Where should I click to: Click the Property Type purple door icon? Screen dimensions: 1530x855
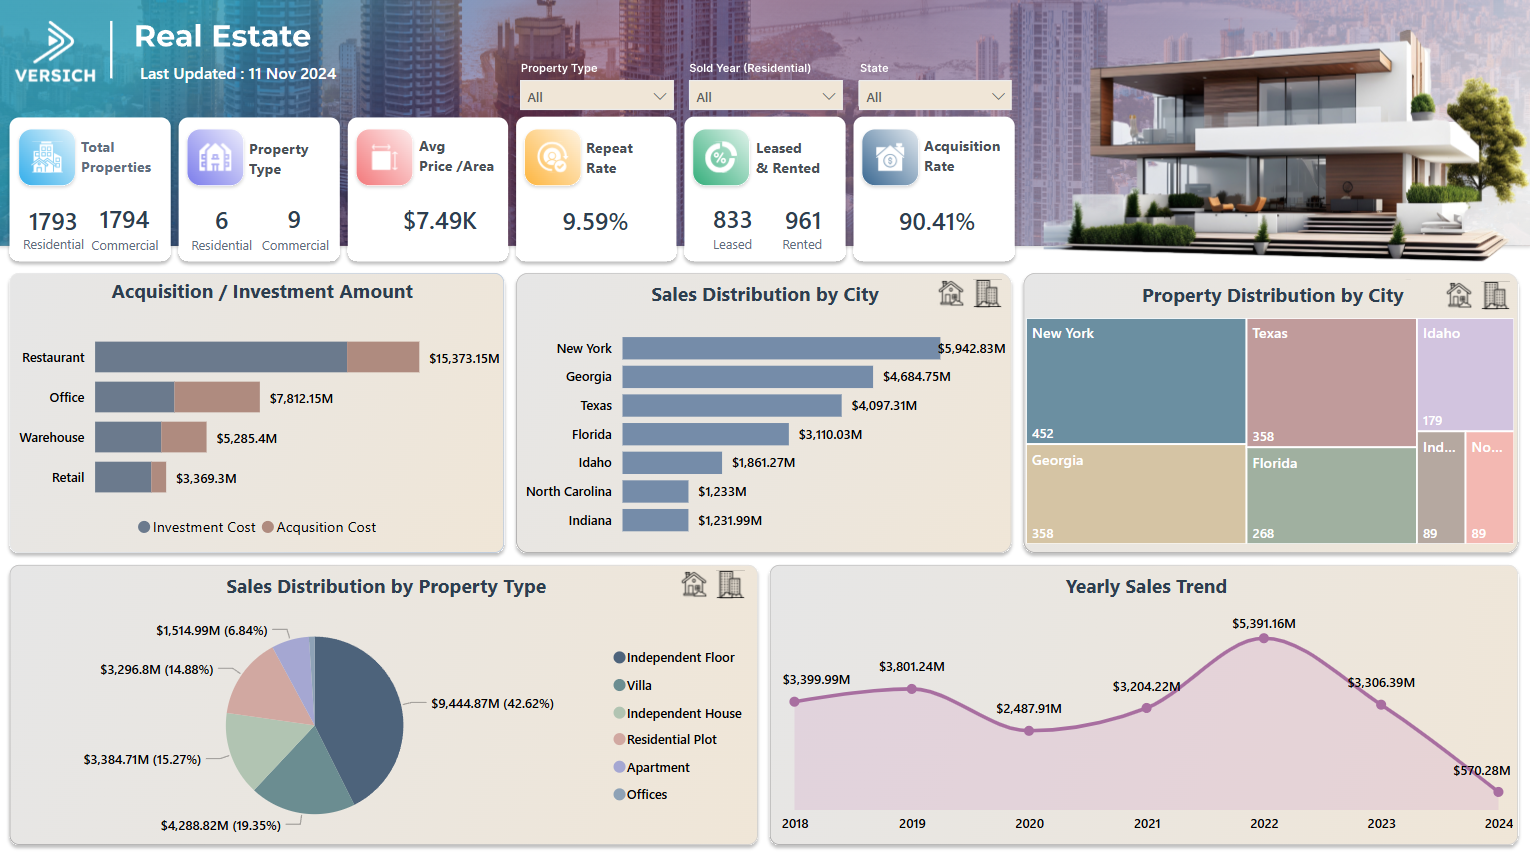[215, 157]
